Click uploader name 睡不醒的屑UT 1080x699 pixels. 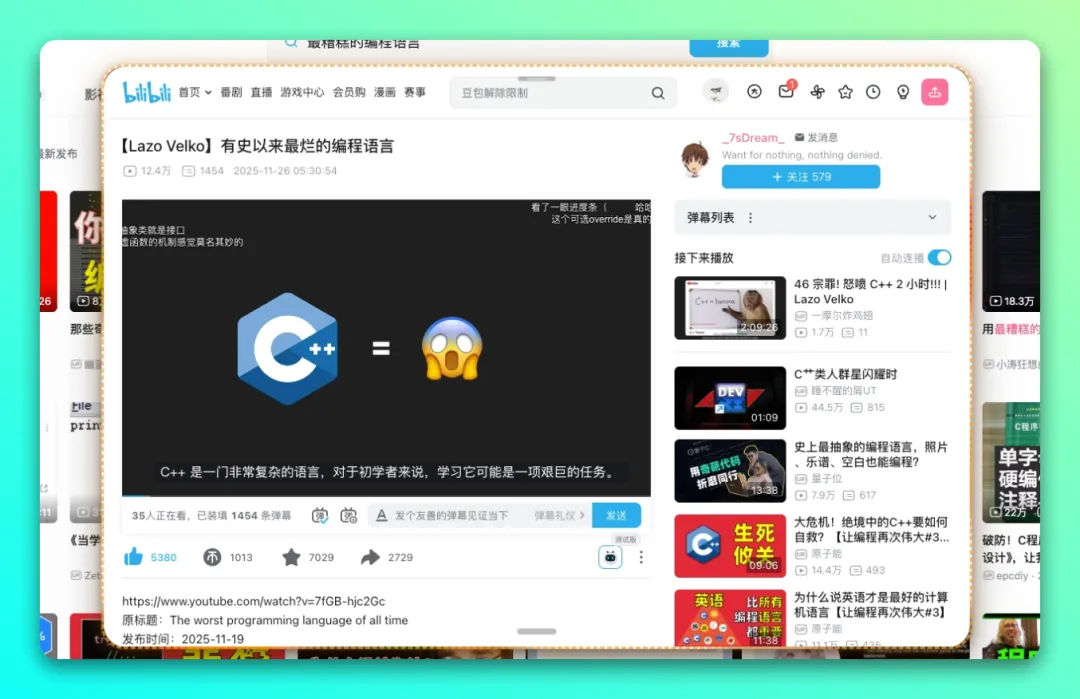(844, 390)
